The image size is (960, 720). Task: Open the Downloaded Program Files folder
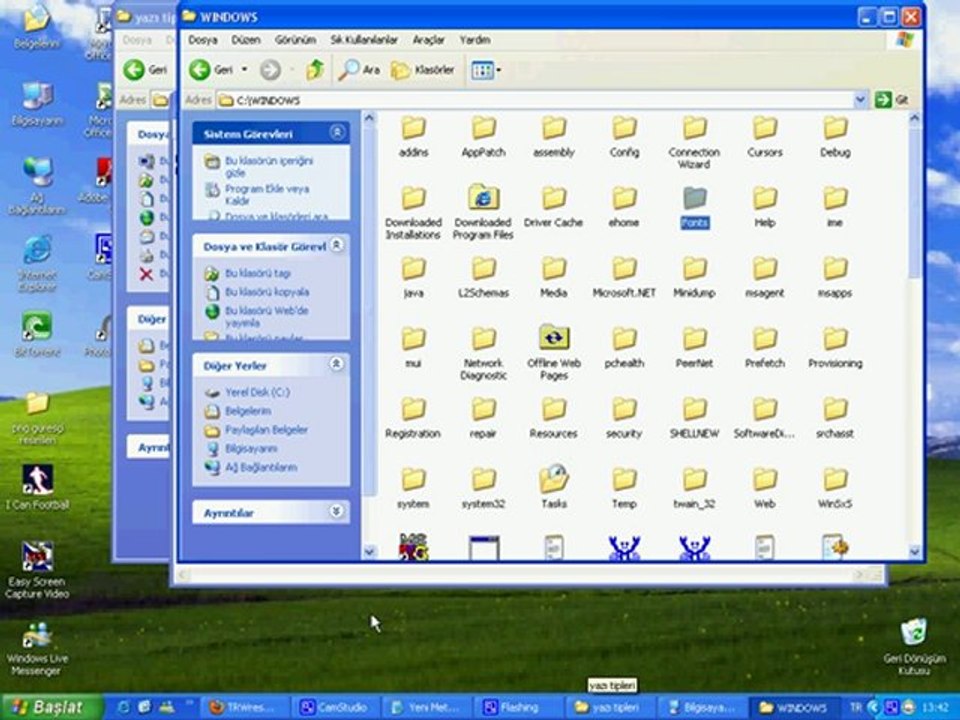[x=483, y=212]
